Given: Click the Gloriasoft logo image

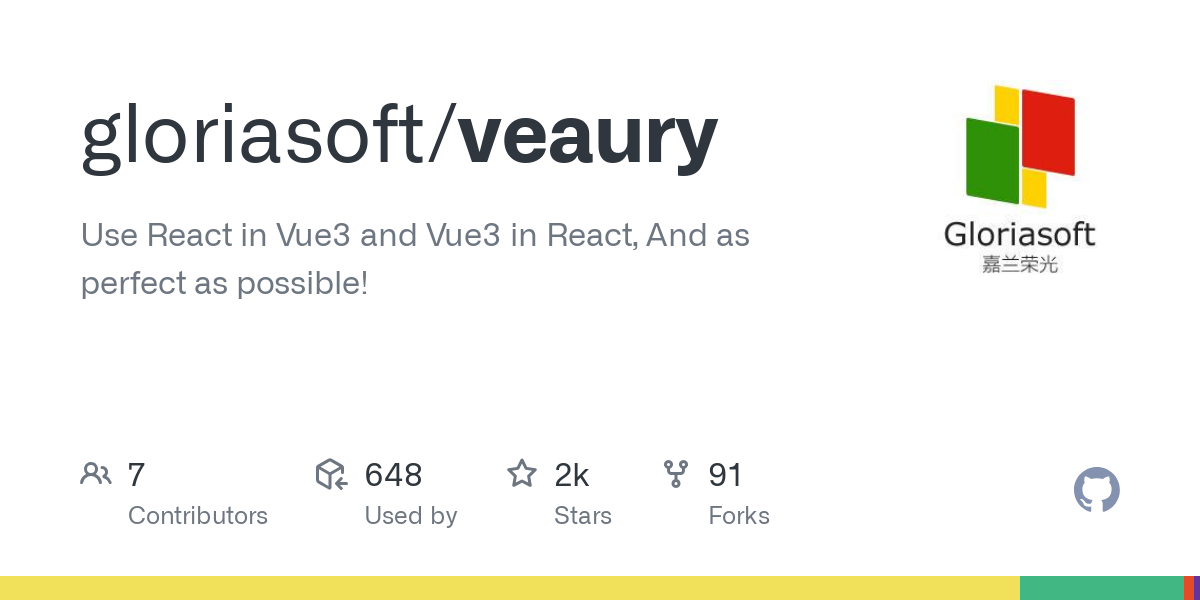Looking at the screenshot, I should pyautogui.click(x=1020, y=180).
